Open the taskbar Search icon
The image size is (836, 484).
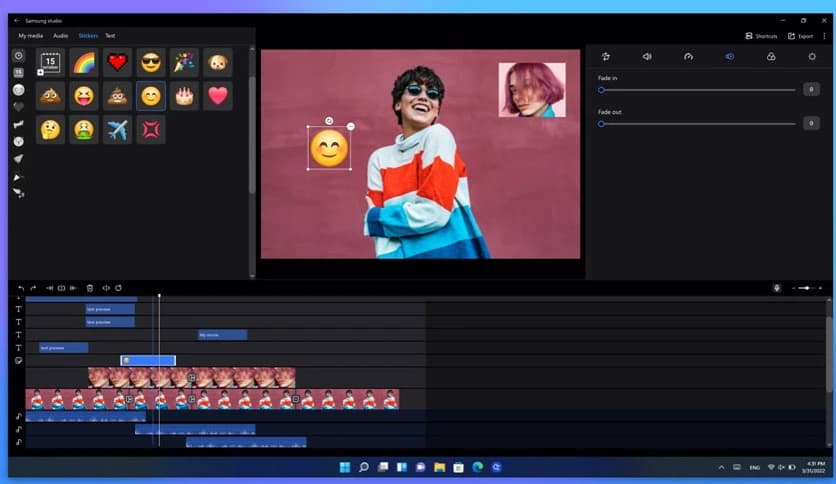pyautogui.click(x=364, y=467)
